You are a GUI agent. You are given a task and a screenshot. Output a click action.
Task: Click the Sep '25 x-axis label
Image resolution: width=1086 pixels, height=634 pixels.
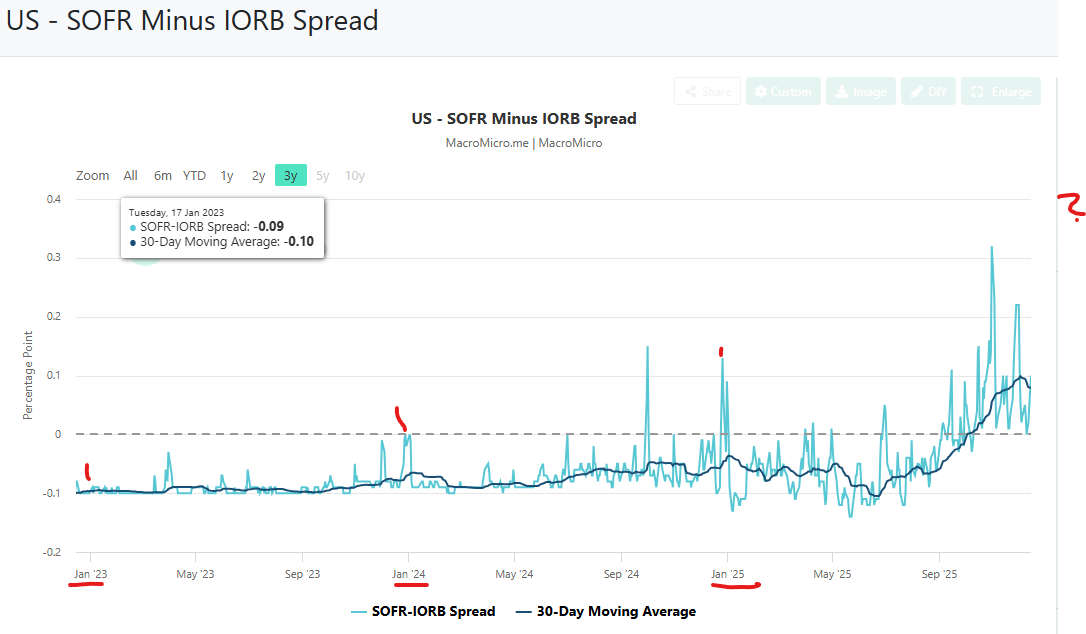938,574
